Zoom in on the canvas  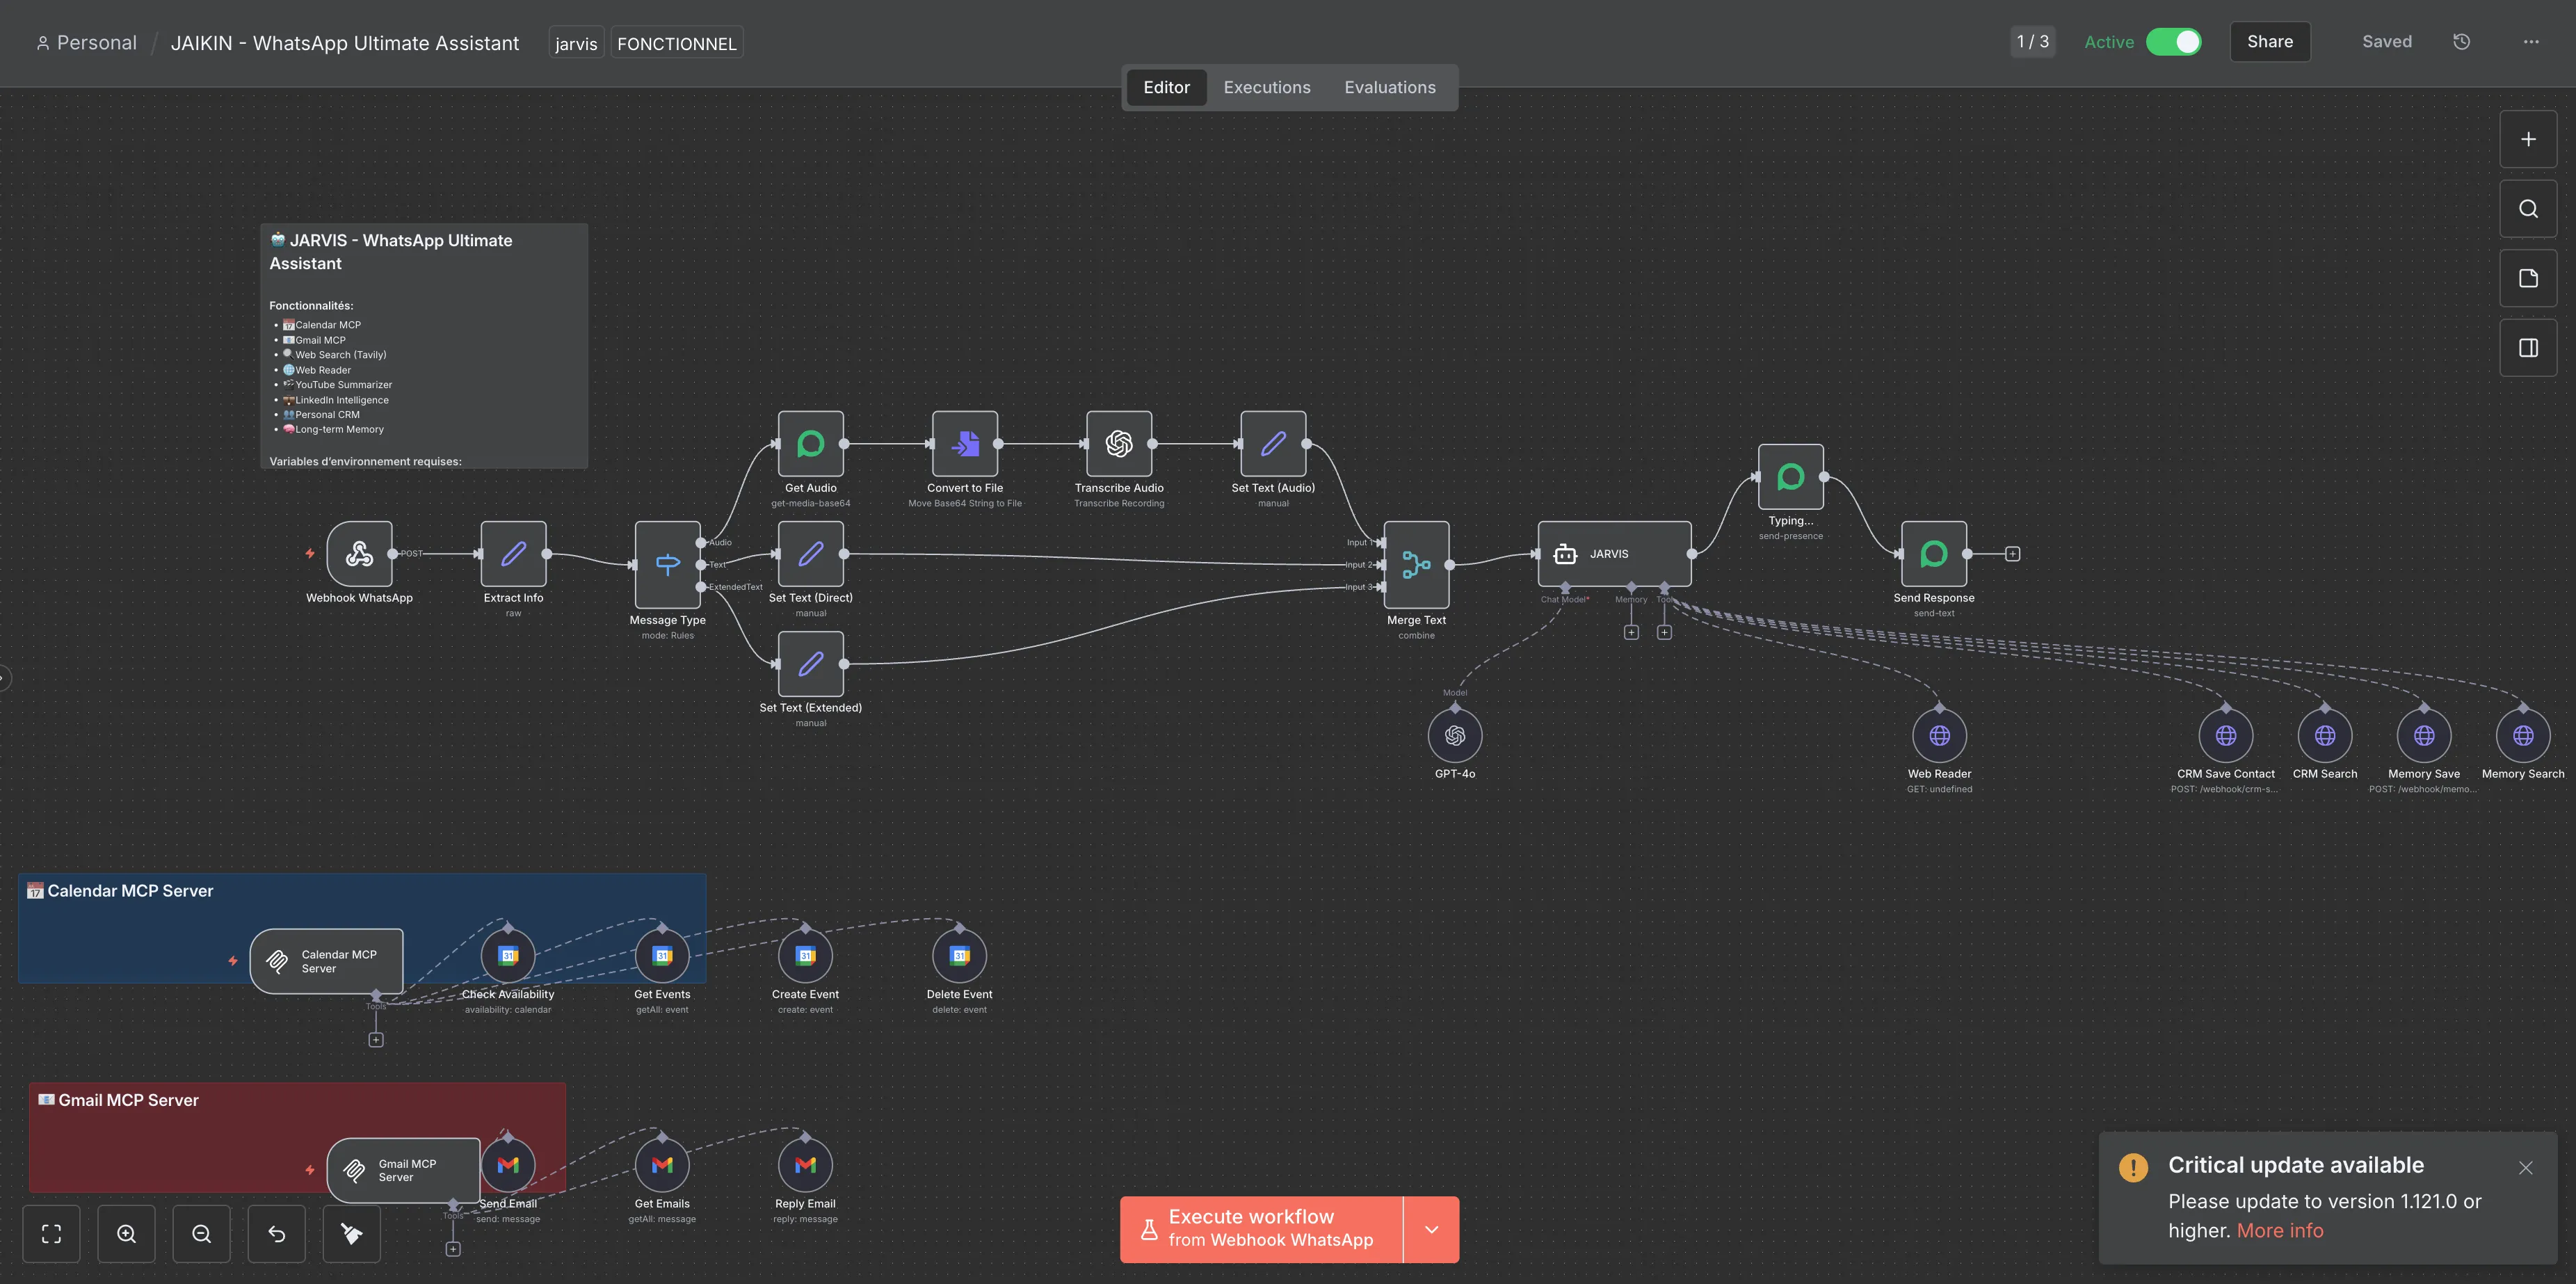point(127,1233)
